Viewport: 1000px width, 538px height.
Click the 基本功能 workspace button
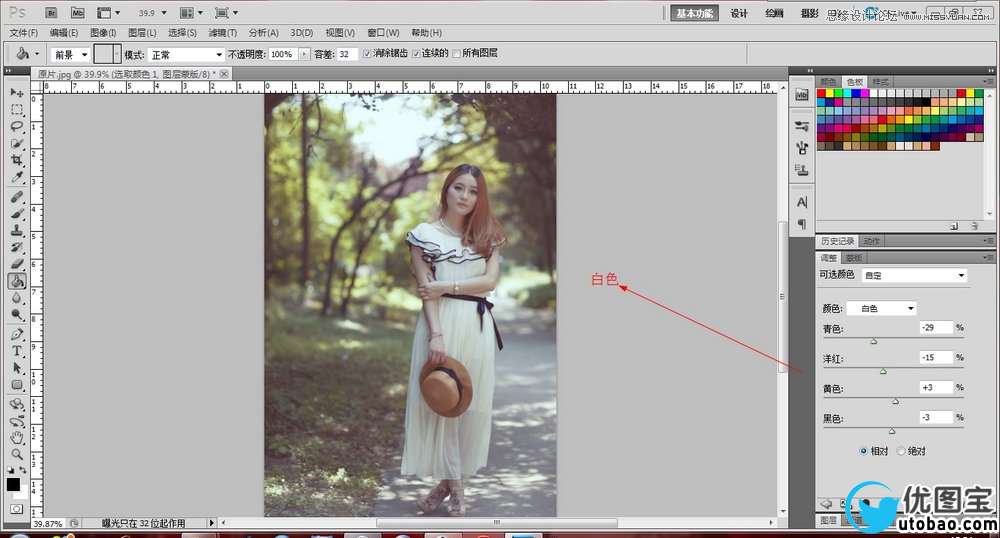693,13
